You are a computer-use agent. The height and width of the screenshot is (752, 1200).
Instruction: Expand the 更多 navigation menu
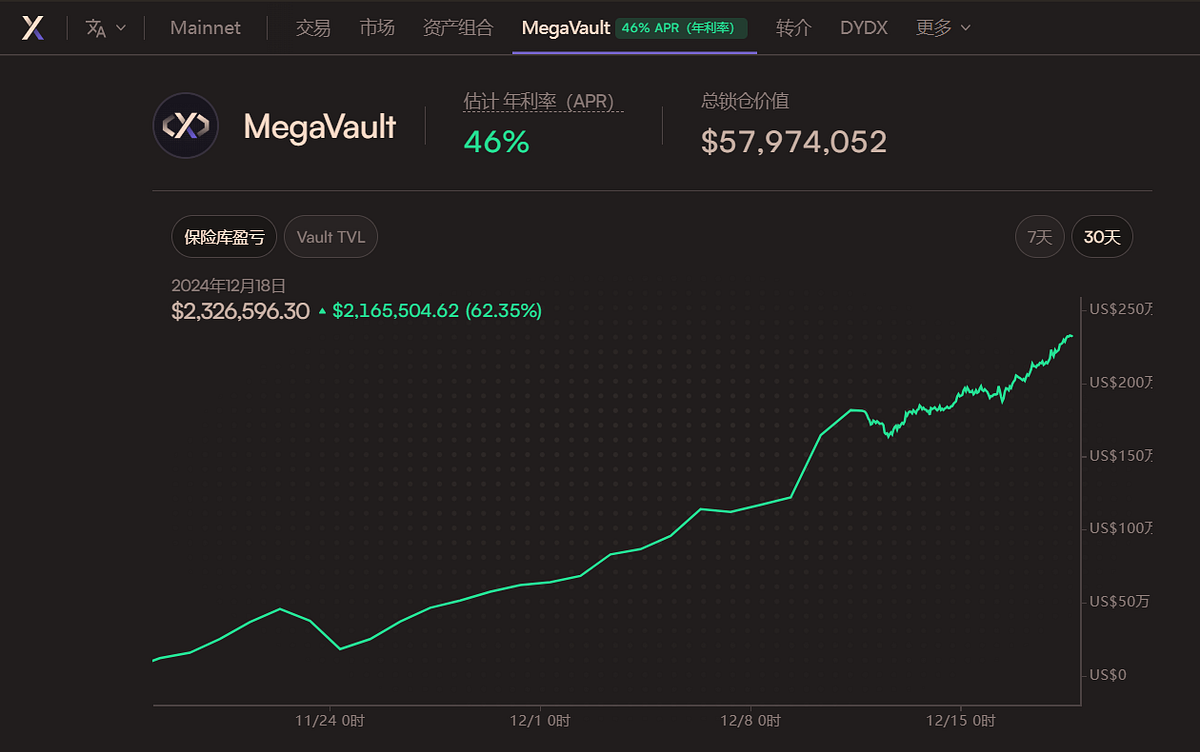(x=941, y=28)
